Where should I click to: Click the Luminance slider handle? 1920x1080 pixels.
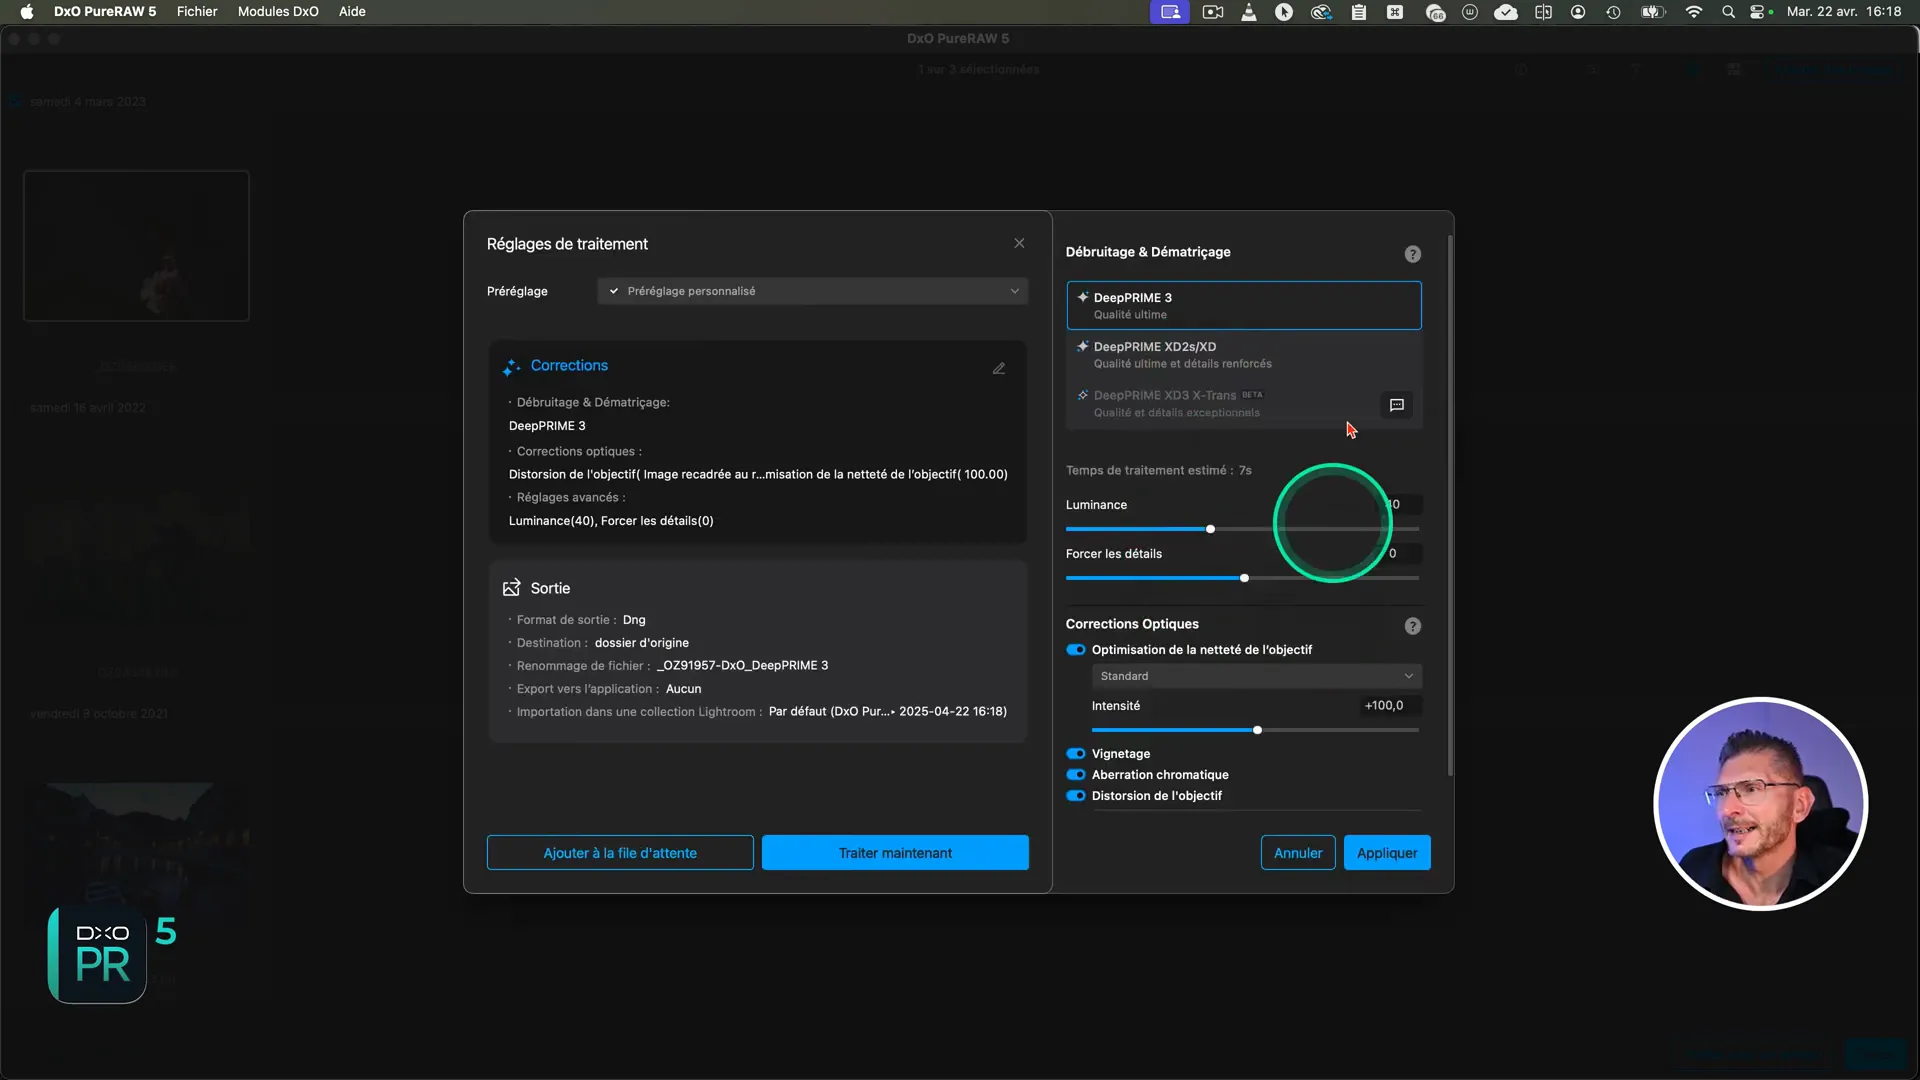1210,529
